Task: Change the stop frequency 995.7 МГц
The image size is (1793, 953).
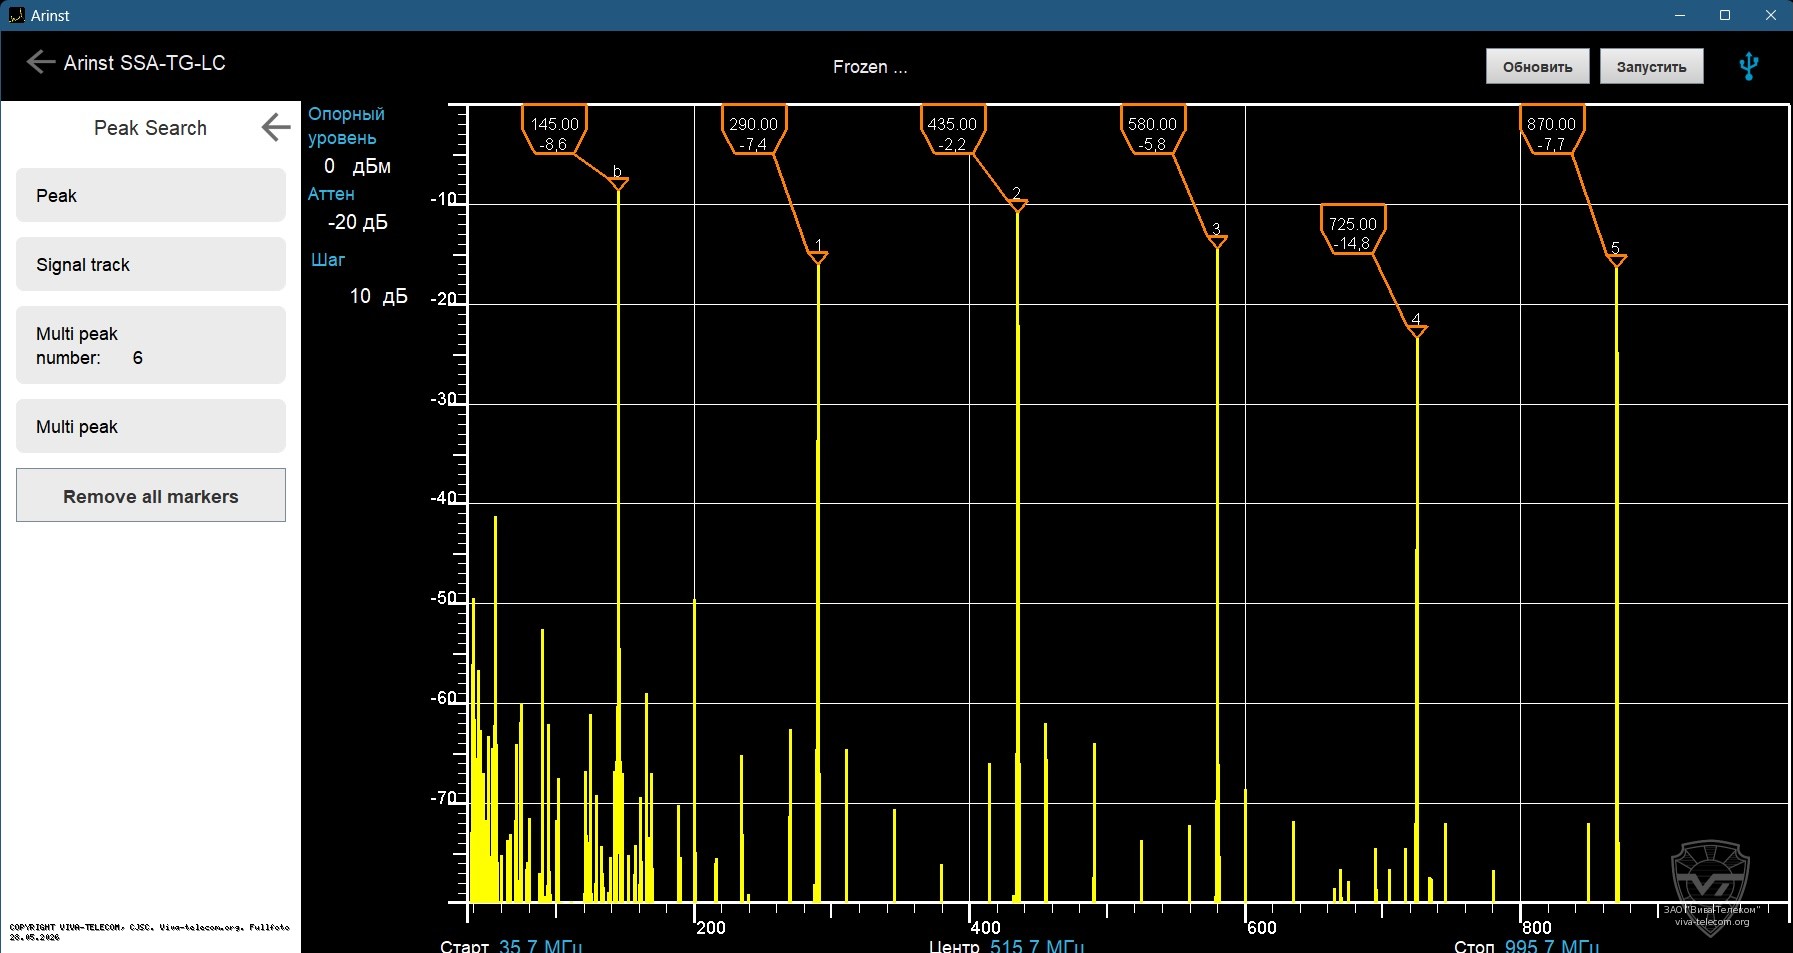Action: coord(1552,946)
